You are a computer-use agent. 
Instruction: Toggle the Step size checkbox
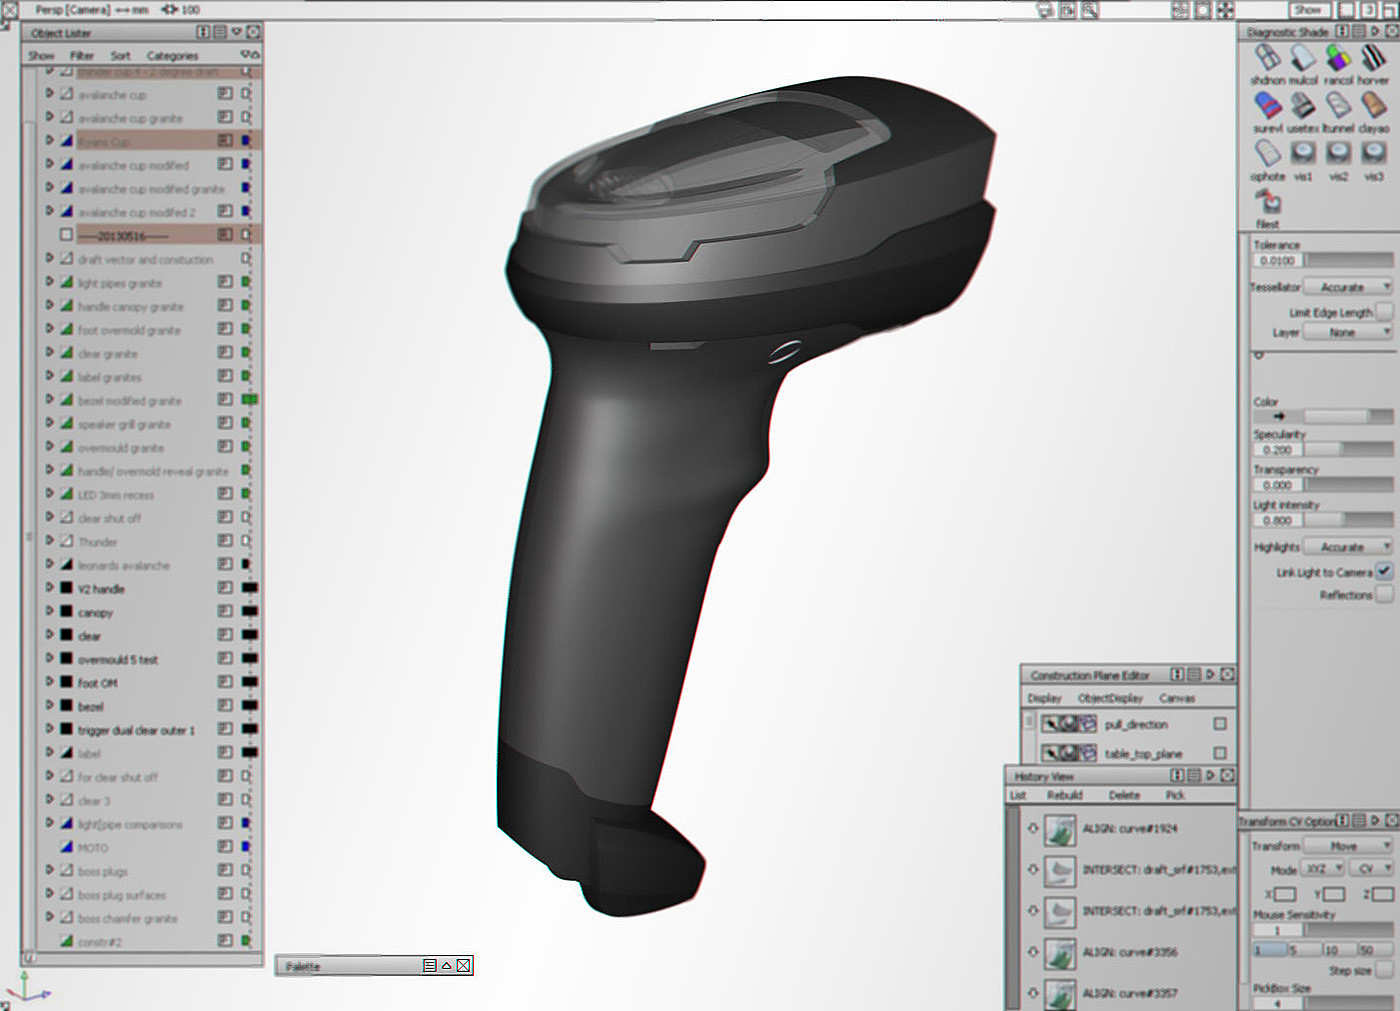1384,970
